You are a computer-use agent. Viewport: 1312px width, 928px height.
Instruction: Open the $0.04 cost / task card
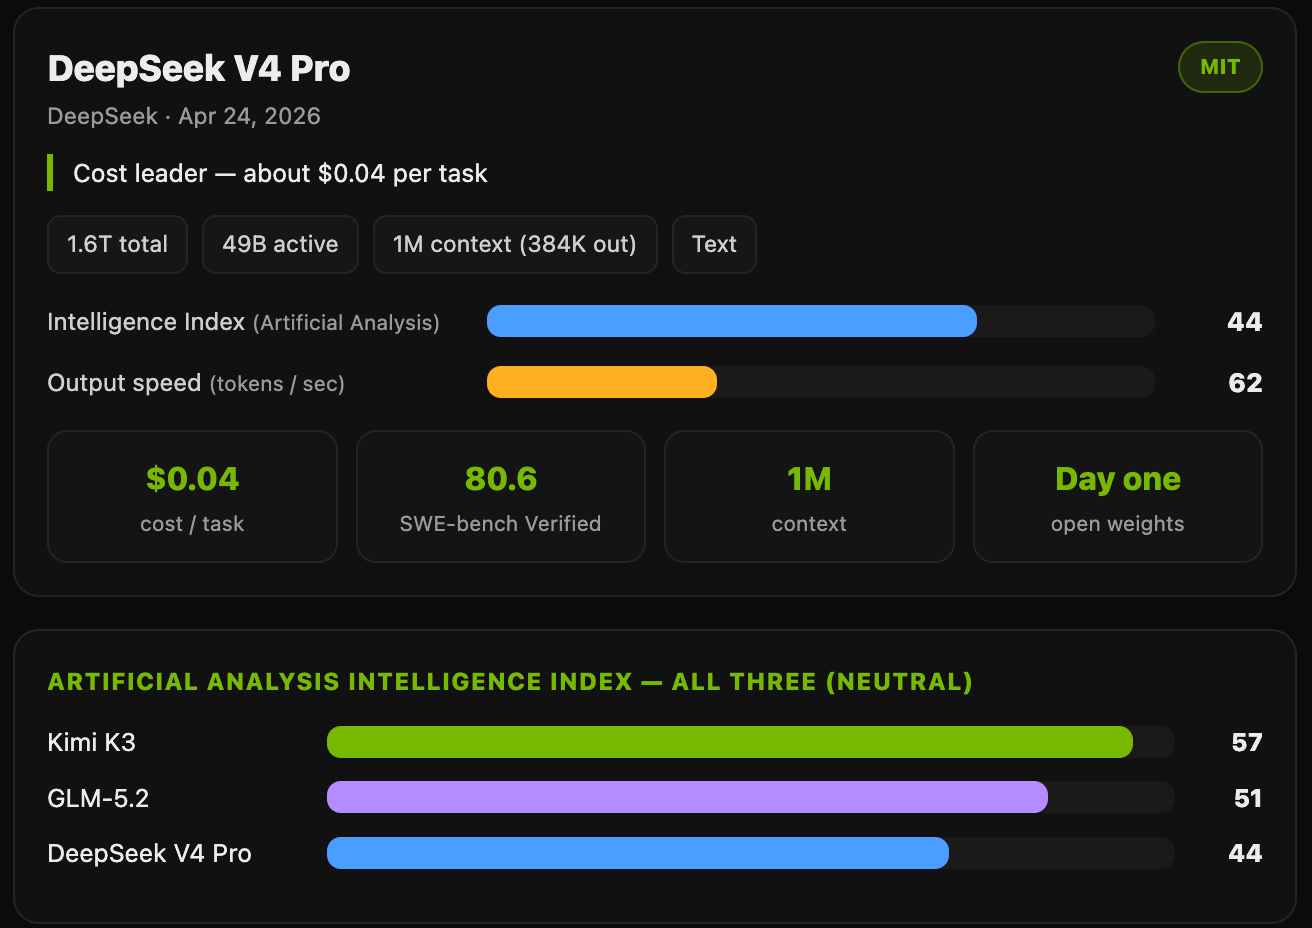(192, 496)
